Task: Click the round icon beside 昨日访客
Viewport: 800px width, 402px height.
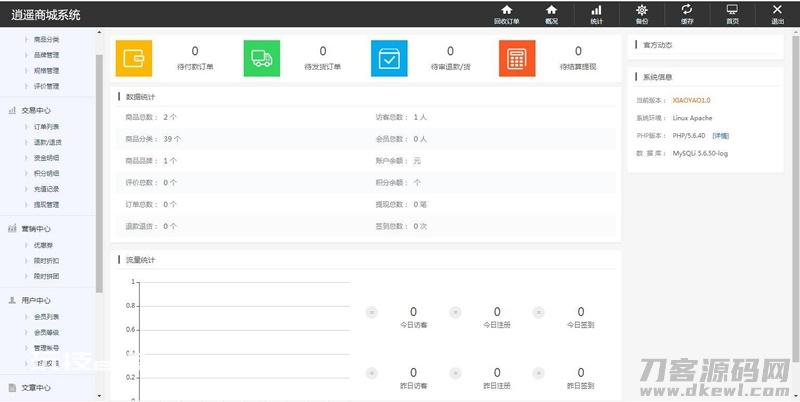Action: (372, 373)
